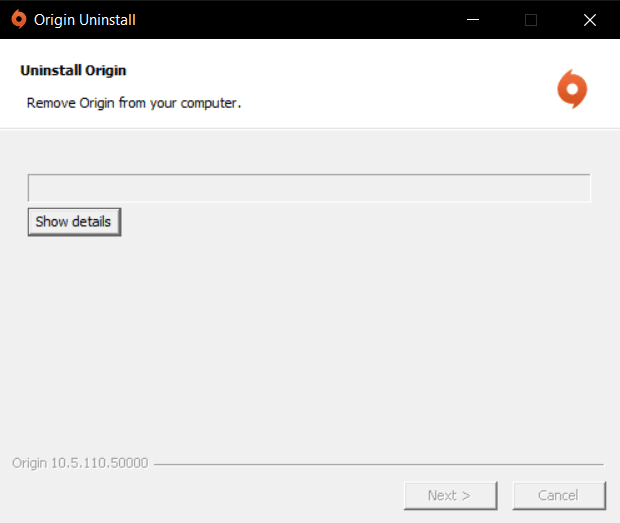This screenshot has height=523, width=620.
Task: Click the "Origin 10.5.110.50000" version text
Action: (80, 463)
